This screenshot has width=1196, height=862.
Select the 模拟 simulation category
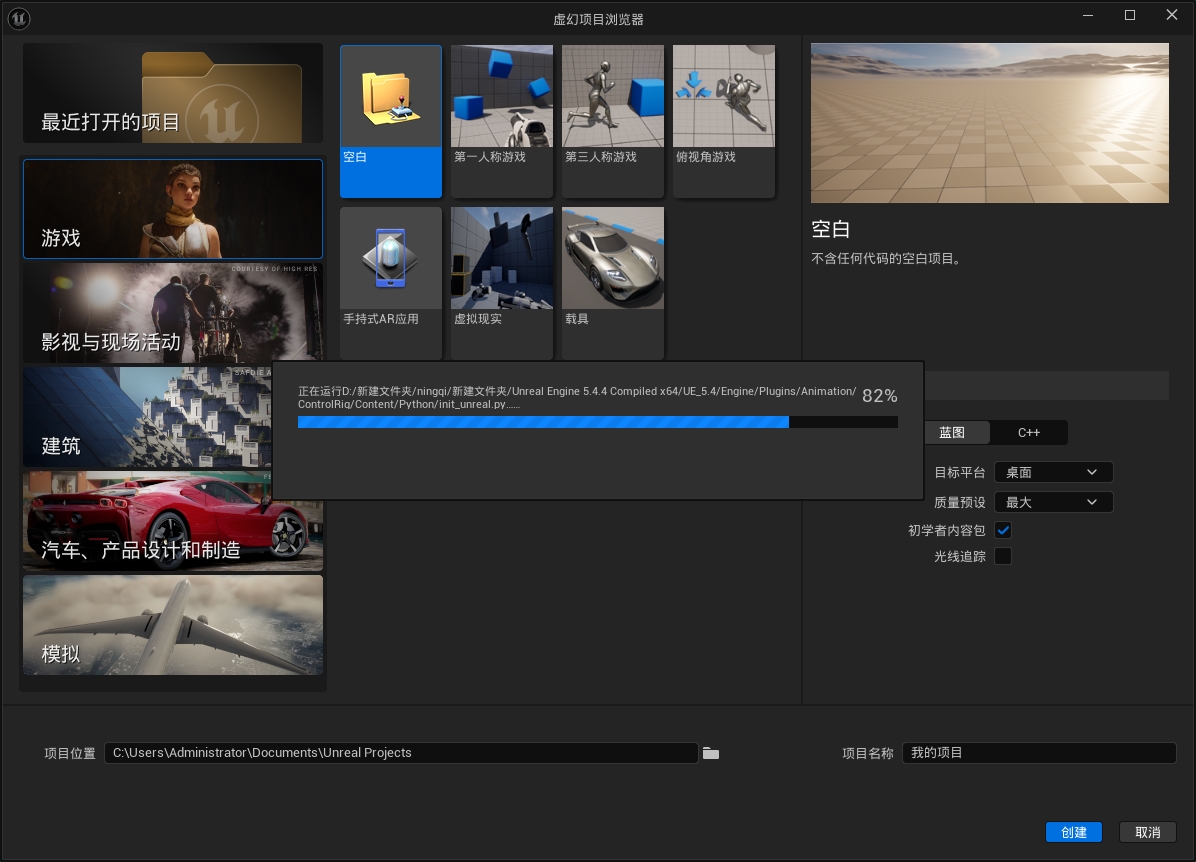(173, 625)
